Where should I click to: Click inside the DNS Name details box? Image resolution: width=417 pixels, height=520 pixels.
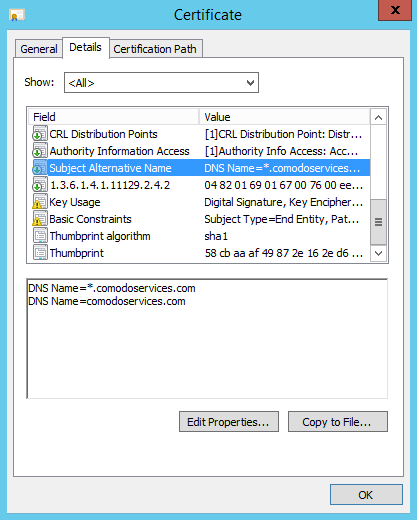click(207, 338)
